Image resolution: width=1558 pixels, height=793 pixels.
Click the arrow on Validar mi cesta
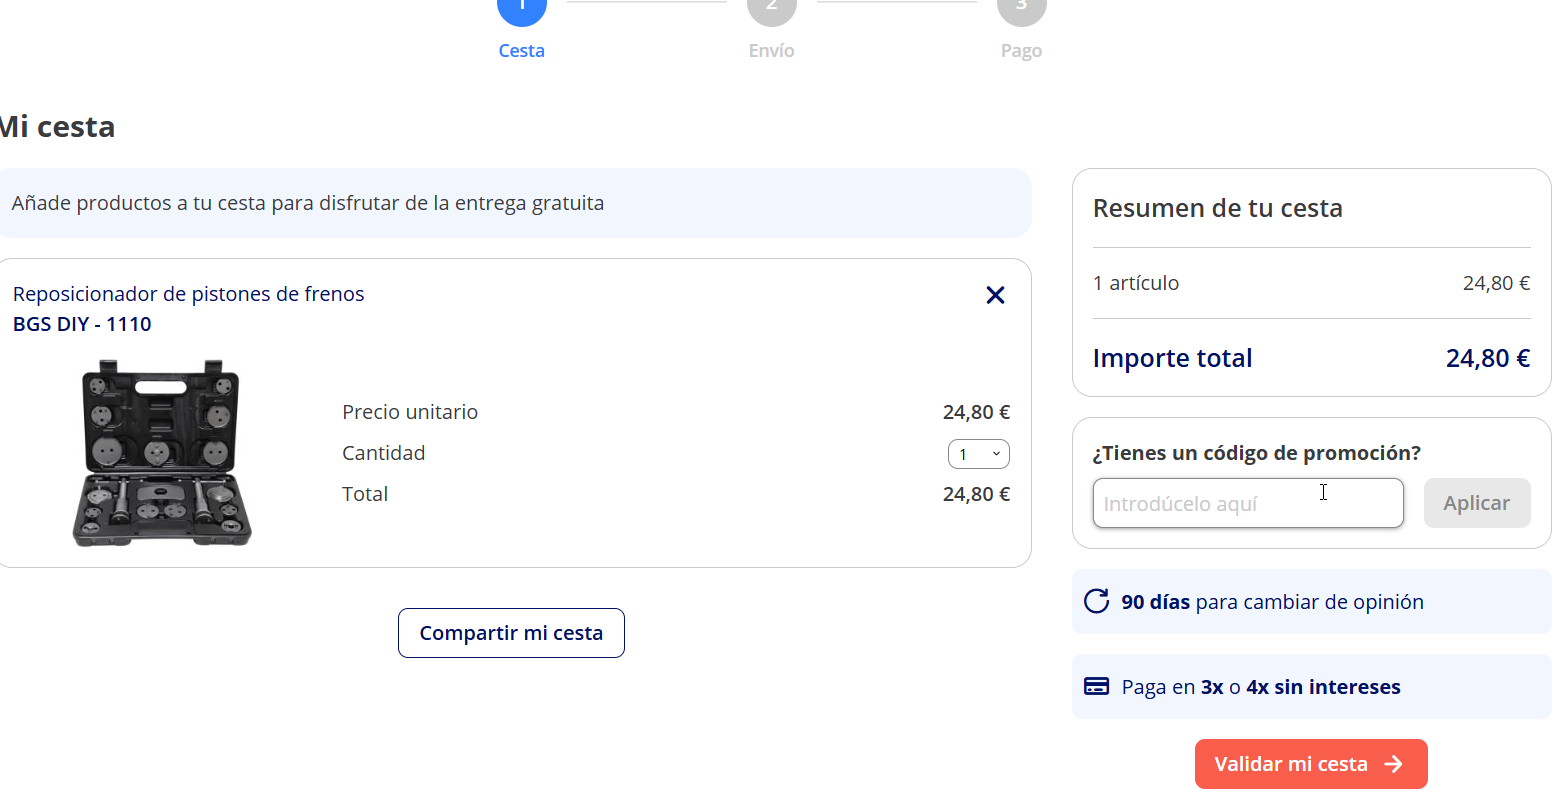[1394, 764]
